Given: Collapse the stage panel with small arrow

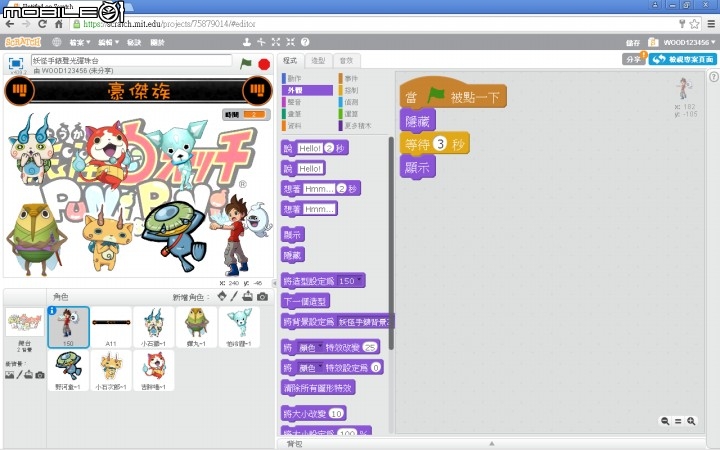Looking at the screenshot, I should coord(275,283).
